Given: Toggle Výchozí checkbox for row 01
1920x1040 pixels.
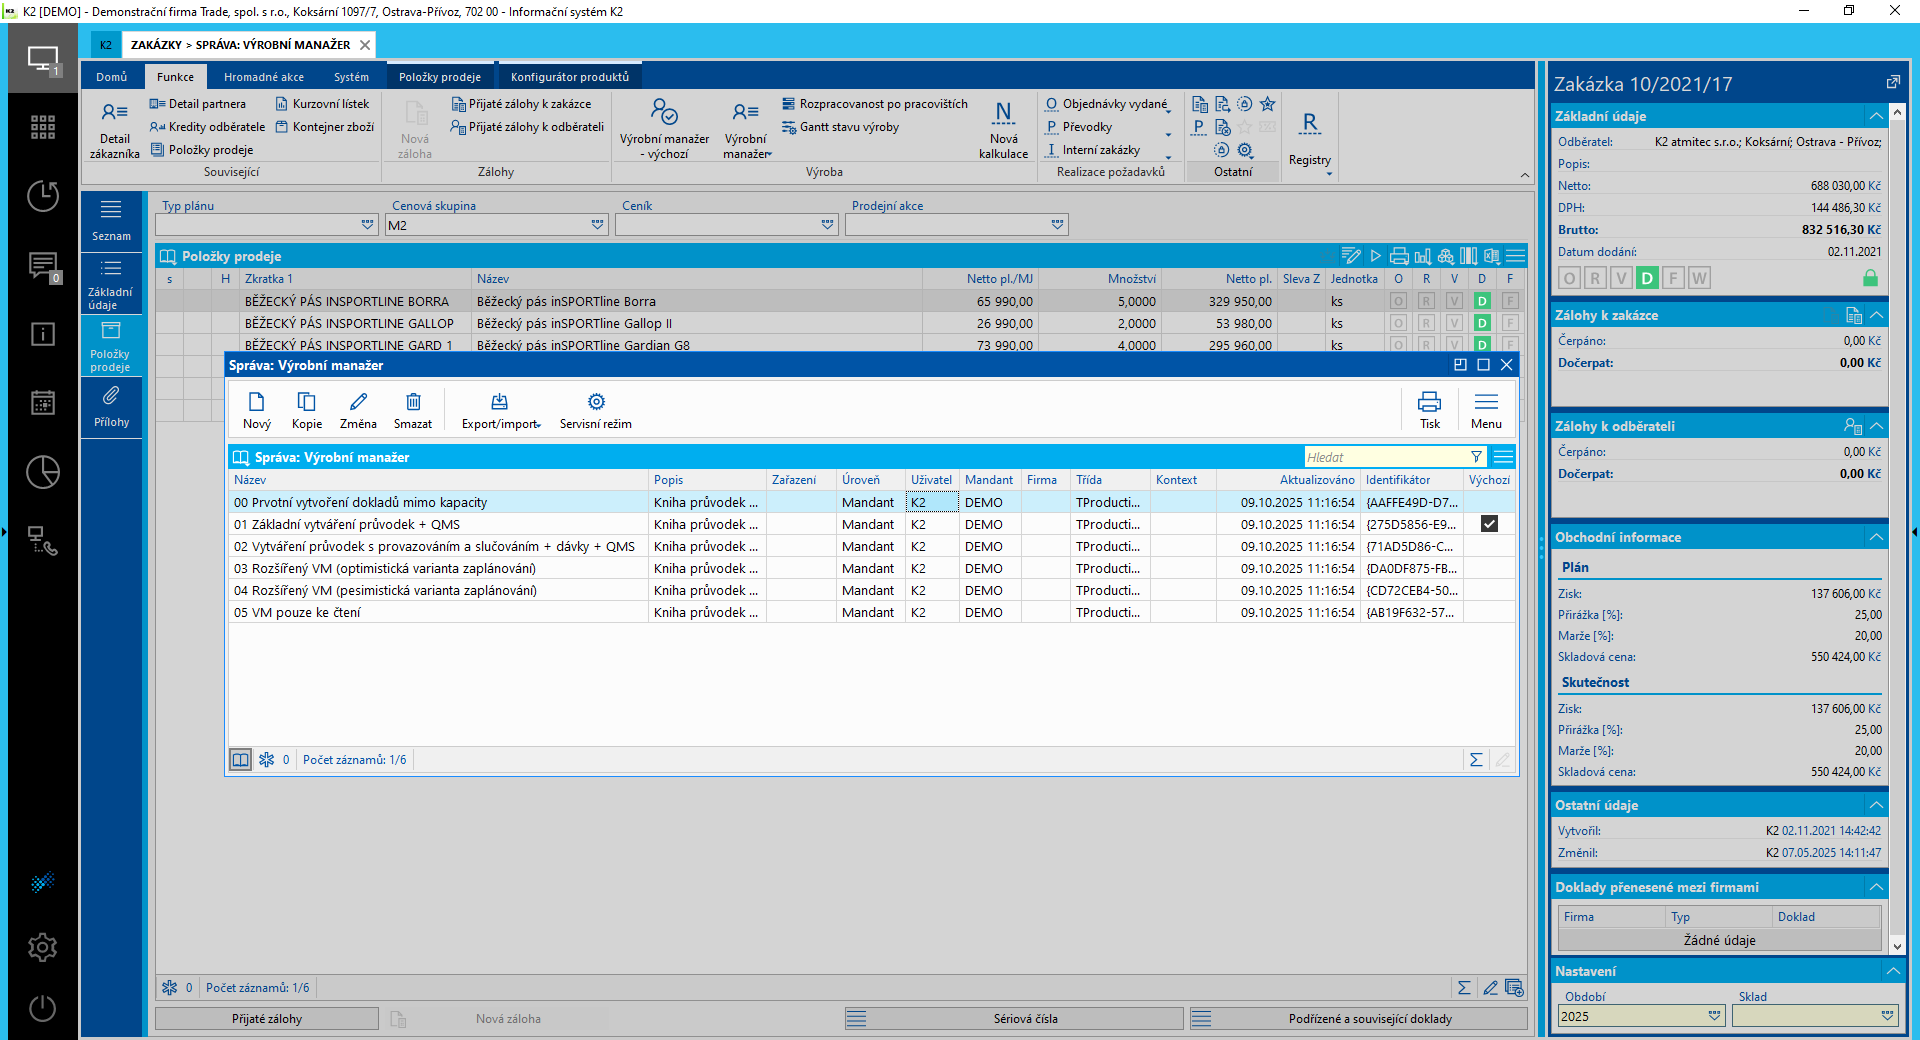Looking at the screenshot, I should click(x=1489, y=524).
